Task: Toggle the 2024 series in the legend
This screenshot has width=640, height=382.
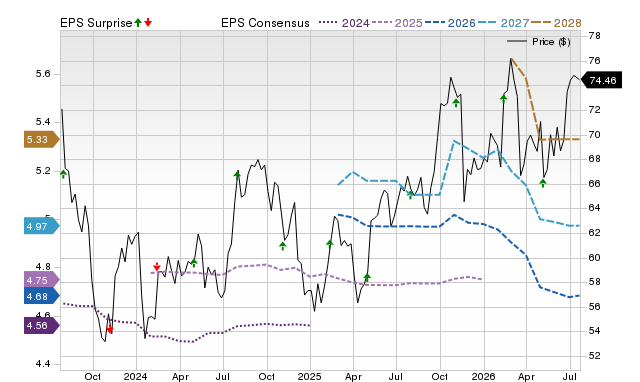Action: coord(344,23)
